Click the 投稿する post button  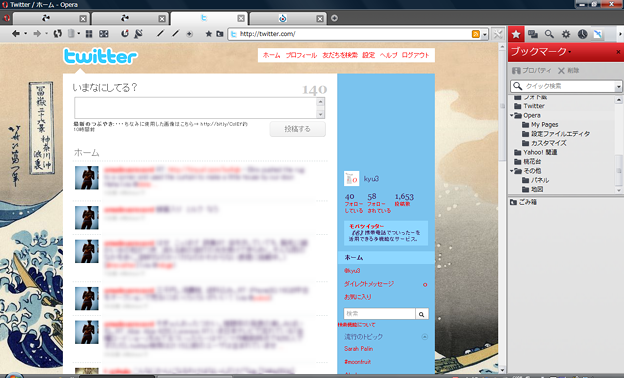pyautogui.click(x=298, y=129)
